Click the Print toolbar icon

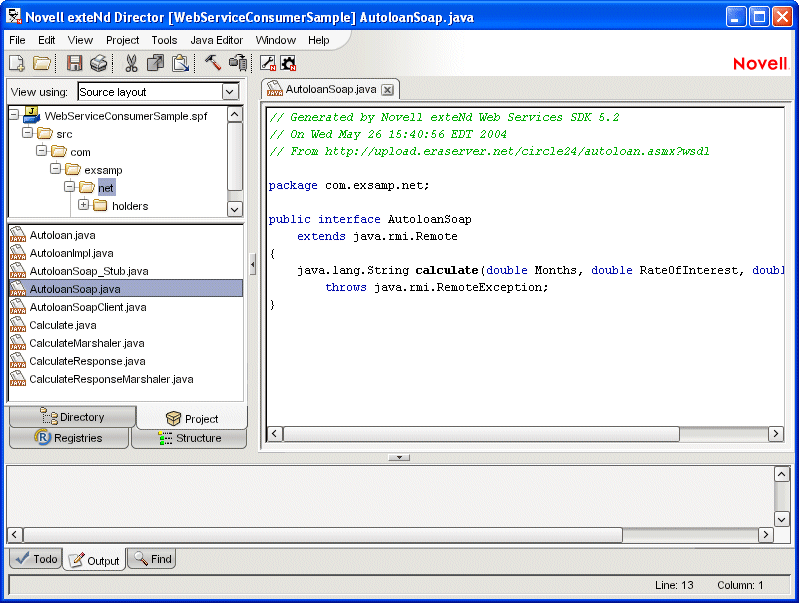click(98, 63)
